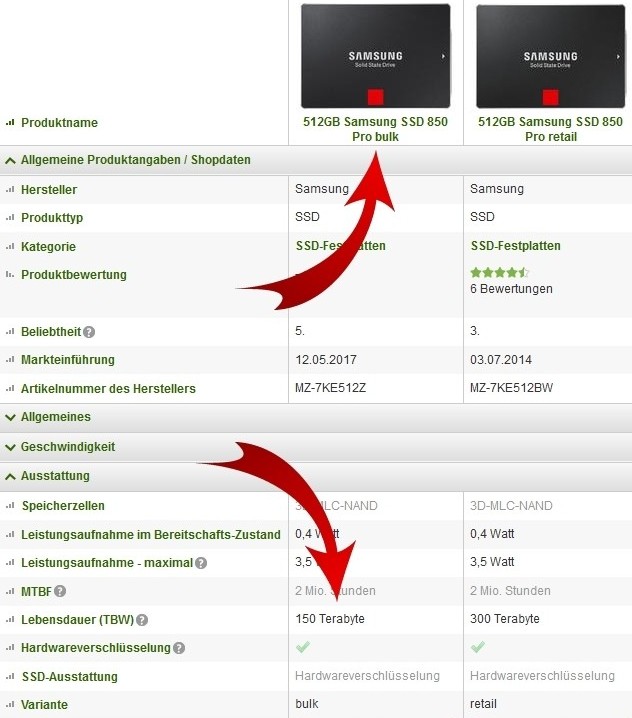Image resolution: width=632 pixels, height=718 pixels.
Task: Click the star rating of the retail SSD
Action: (x=500, y=272)
